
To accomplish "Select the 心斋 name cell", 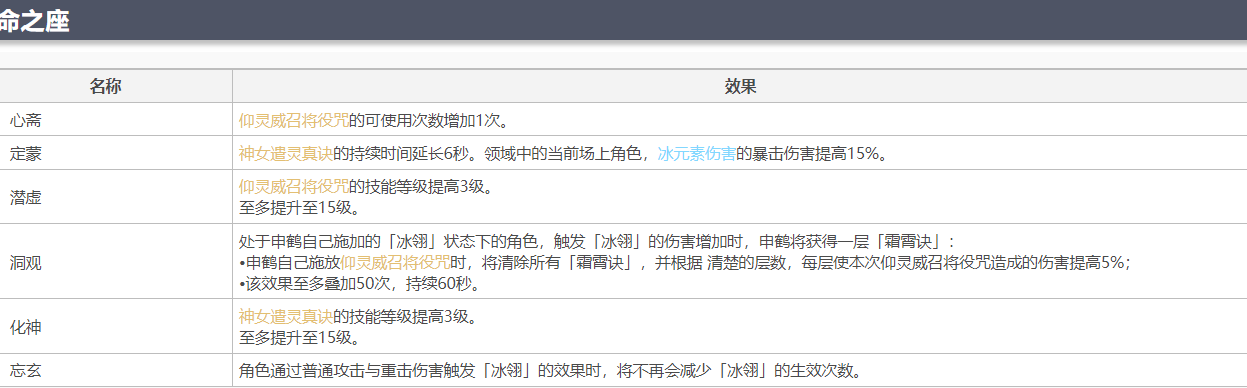I will (x=116, y=120).
